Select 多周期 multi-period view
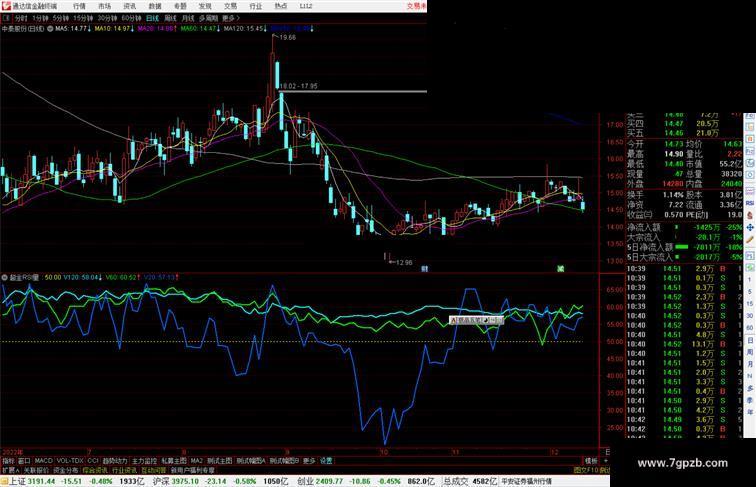The image size is (756, 487). [208, 18]
